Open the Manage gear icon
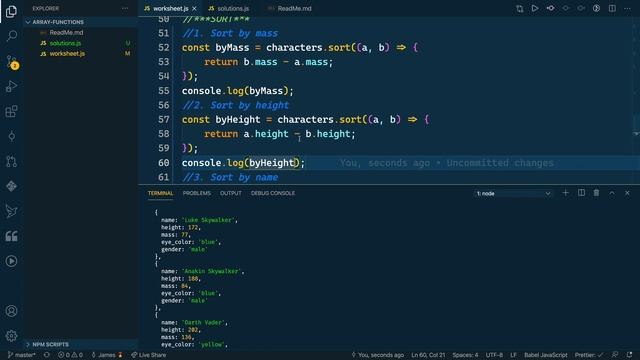Screen dimensions: 640x360 11,336
